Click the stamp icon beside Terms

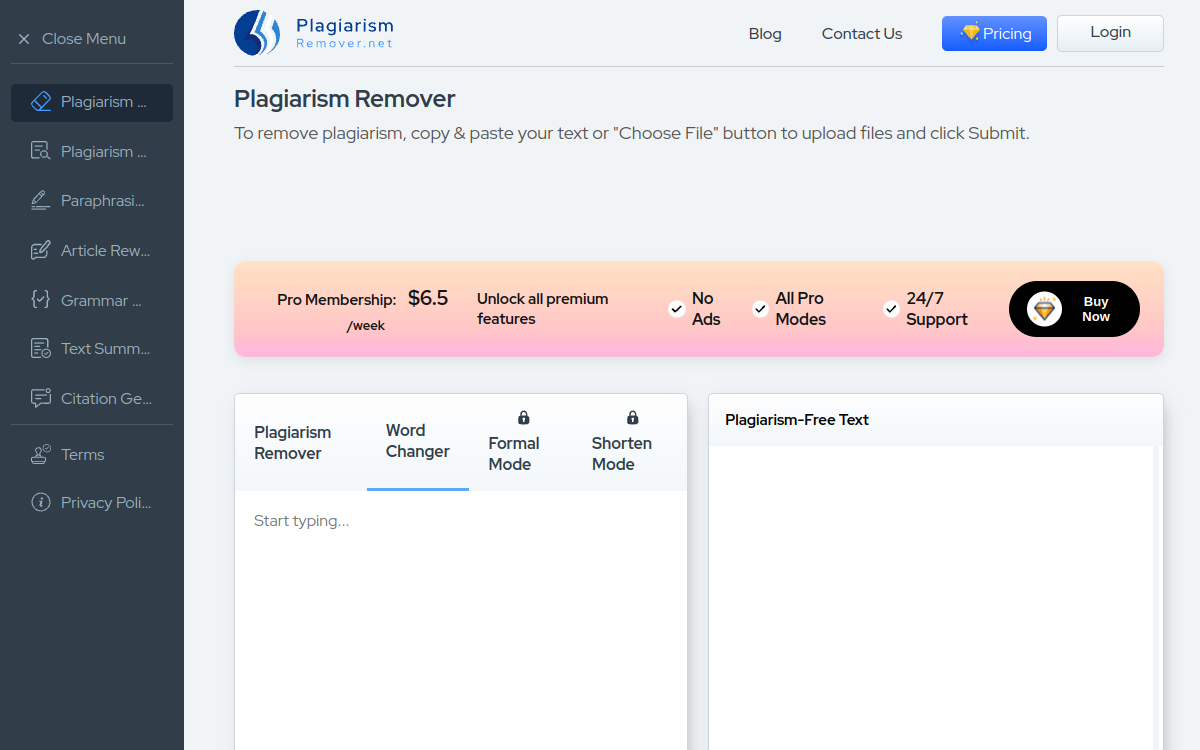point(41,454)
